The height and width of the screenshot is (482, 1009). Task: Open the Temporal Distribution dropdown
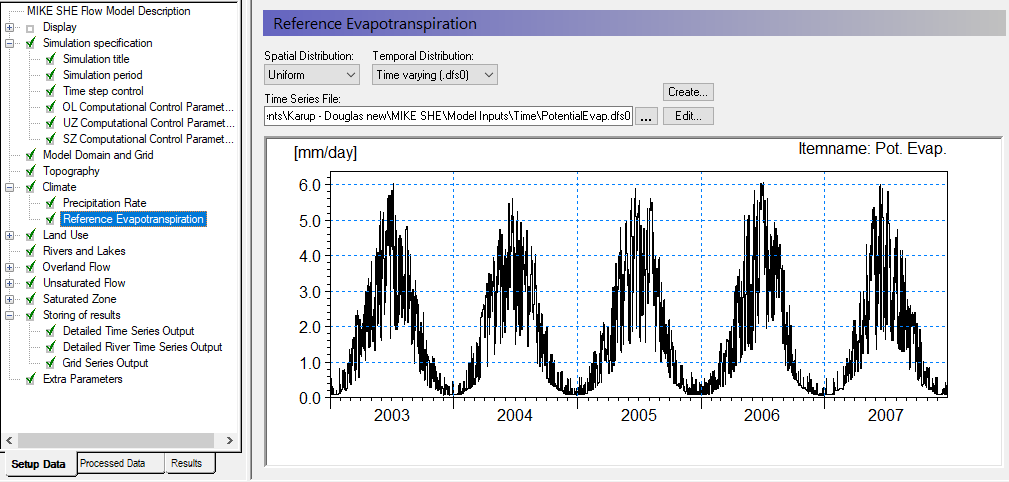click(434, 75)
